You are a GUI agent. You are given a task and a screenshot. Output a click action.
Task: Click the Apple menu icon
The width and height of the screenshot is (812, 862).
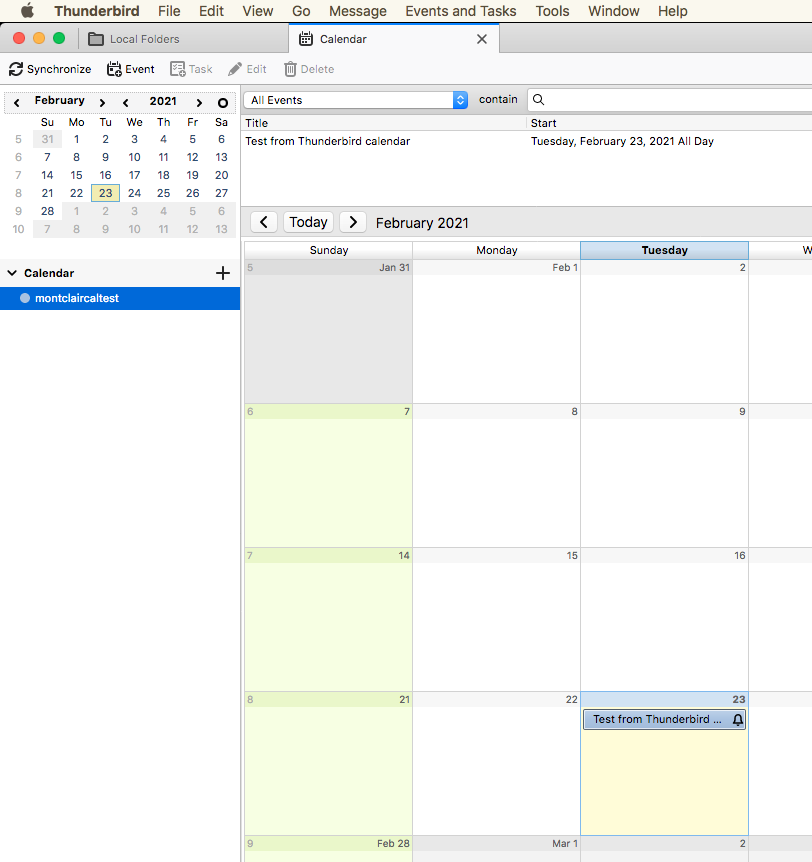click(27, 11)
